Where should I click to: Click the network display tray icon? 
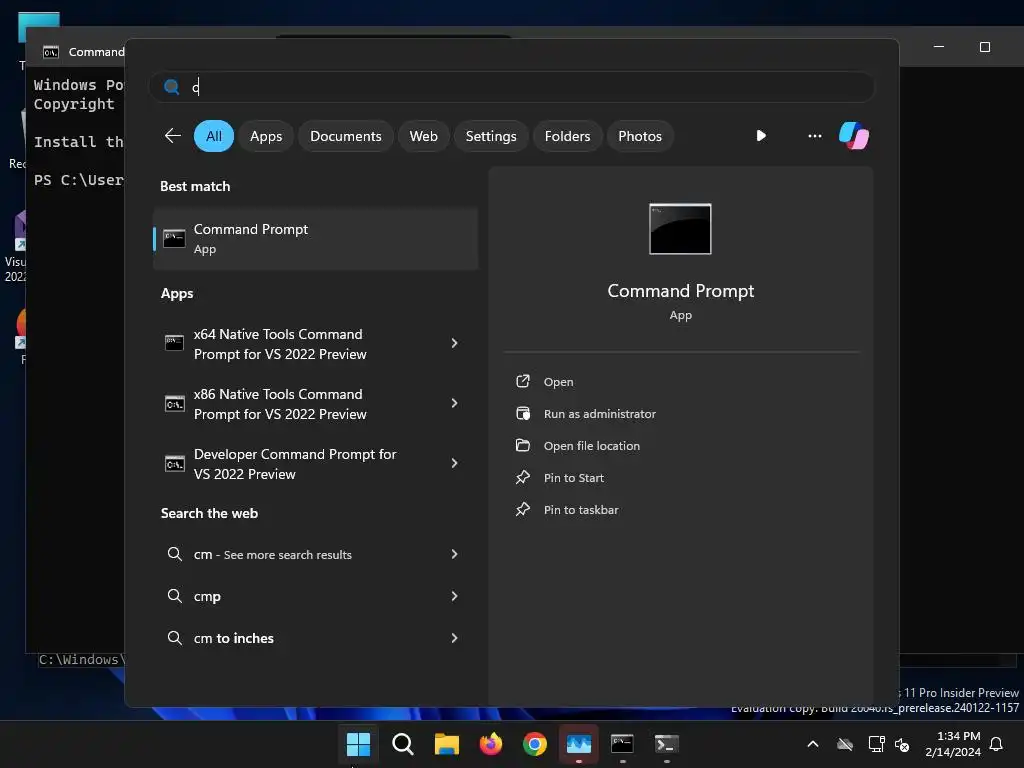[x=876, y=744]
